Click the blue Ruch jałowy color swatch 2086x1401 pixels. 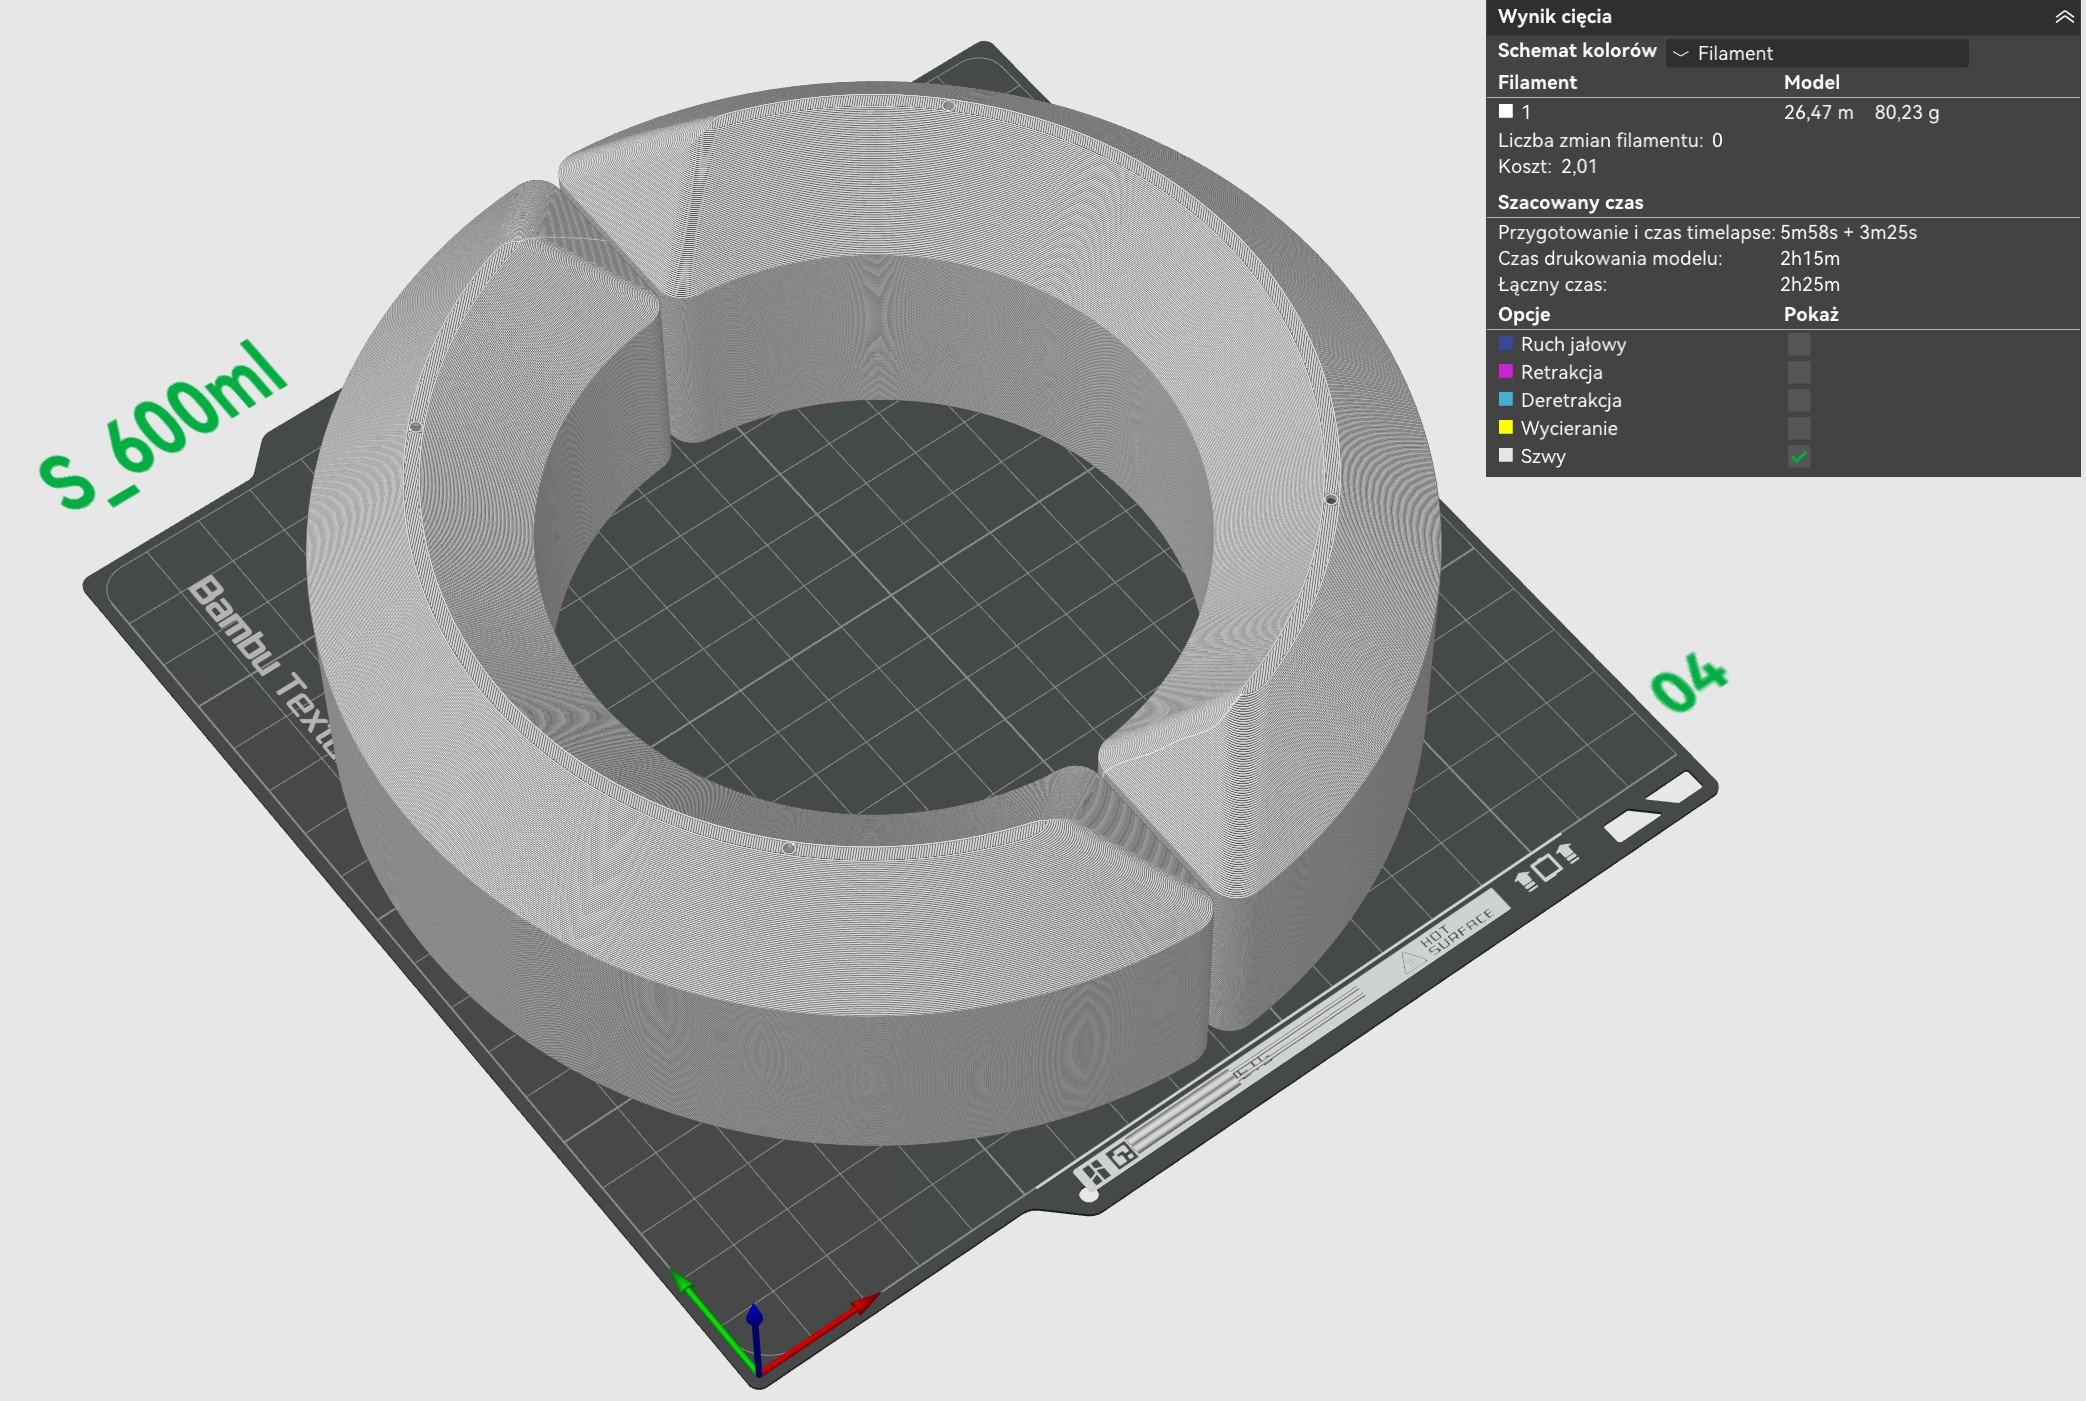[1506, 343]
